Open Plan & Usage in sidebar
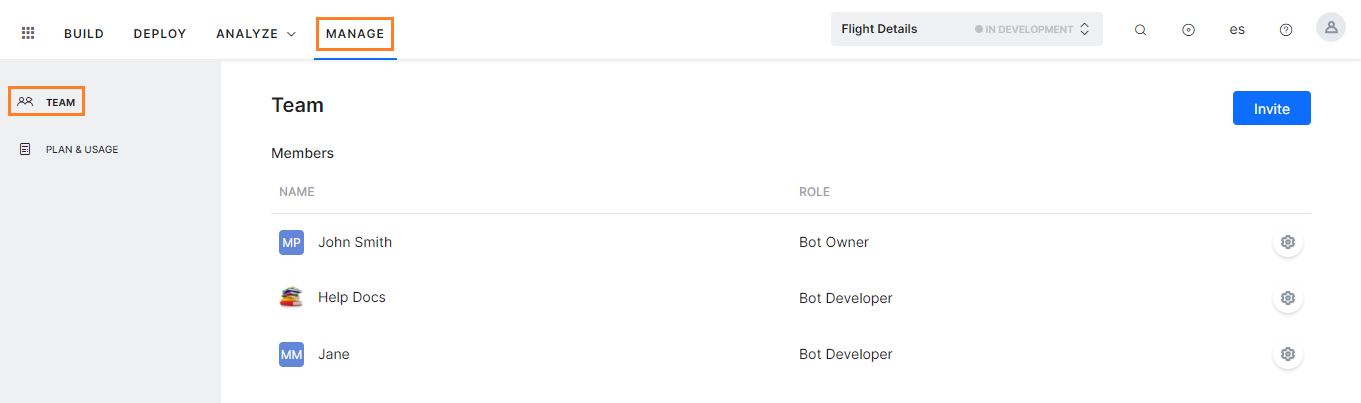1361x403 pixels. click(x=81, y=150)
